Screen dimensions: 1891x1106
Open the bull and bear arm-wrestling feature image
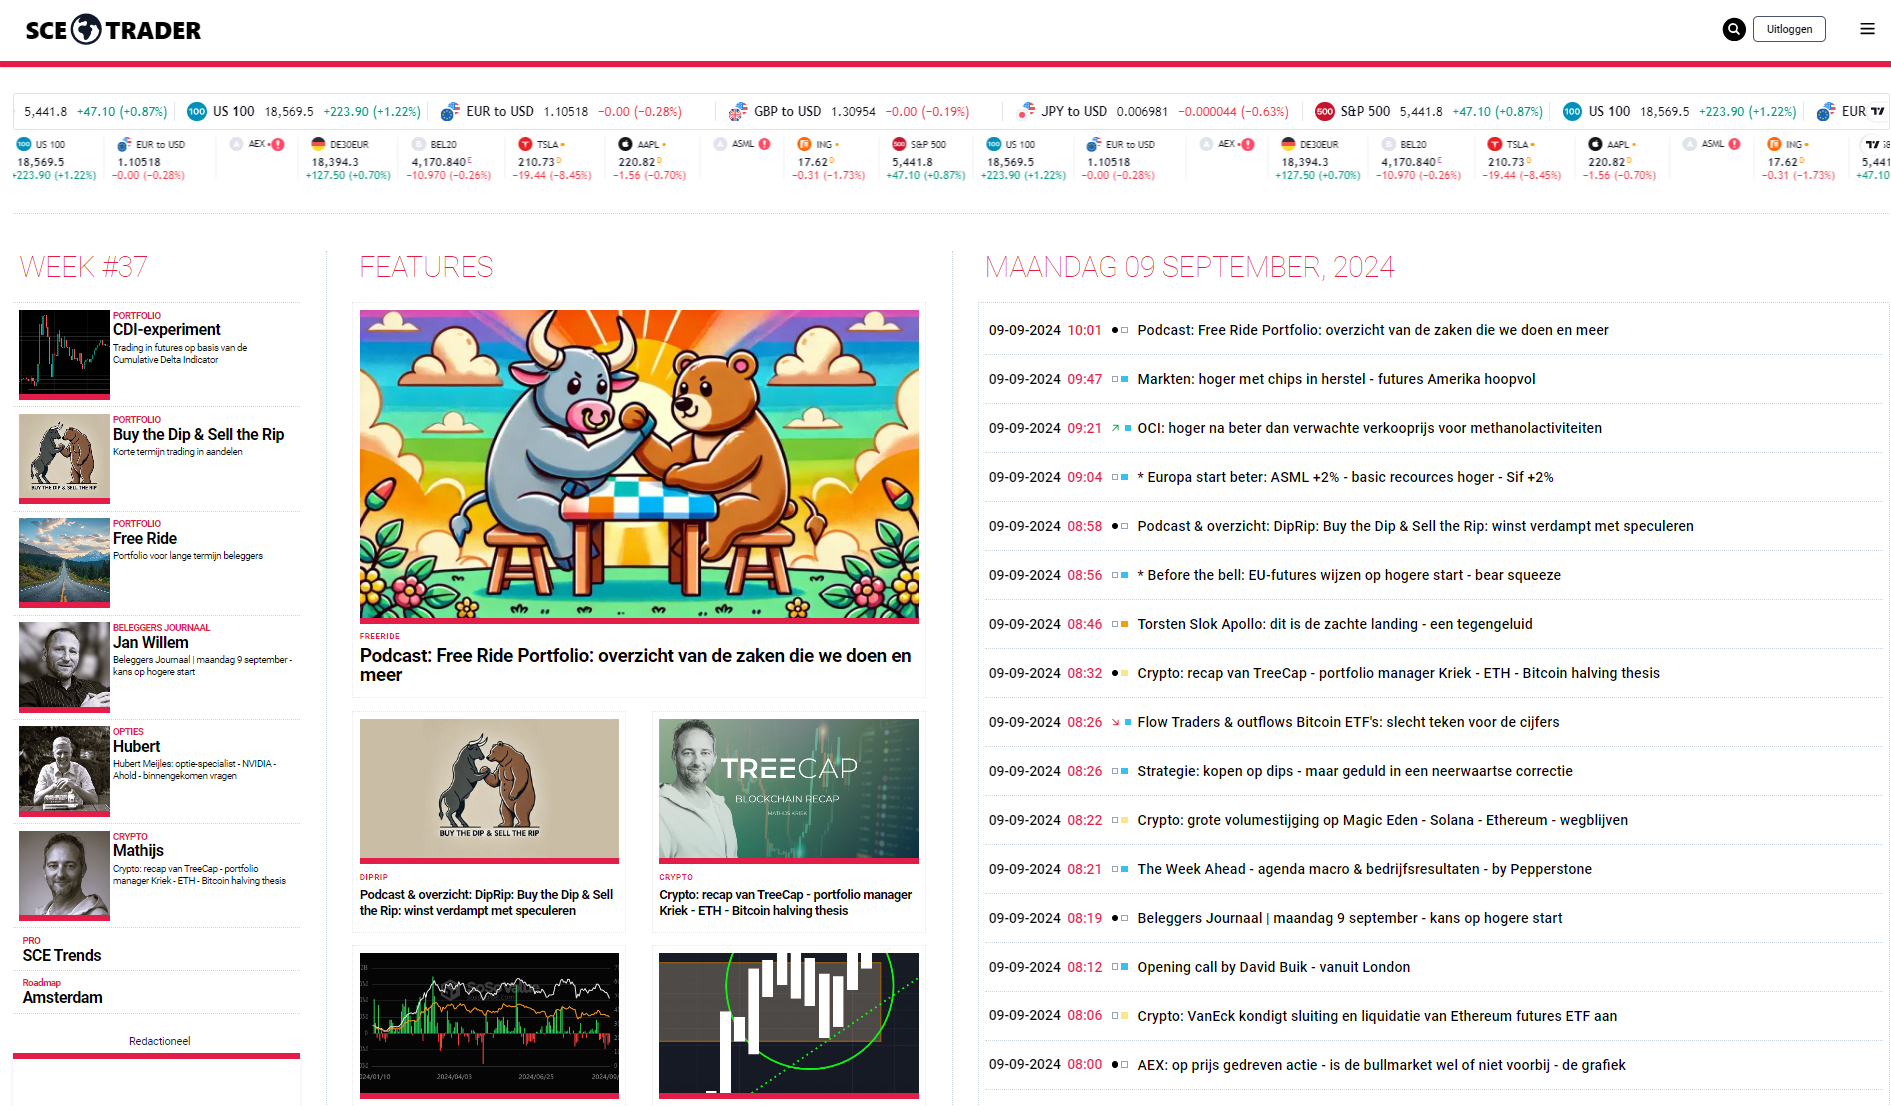639,465
